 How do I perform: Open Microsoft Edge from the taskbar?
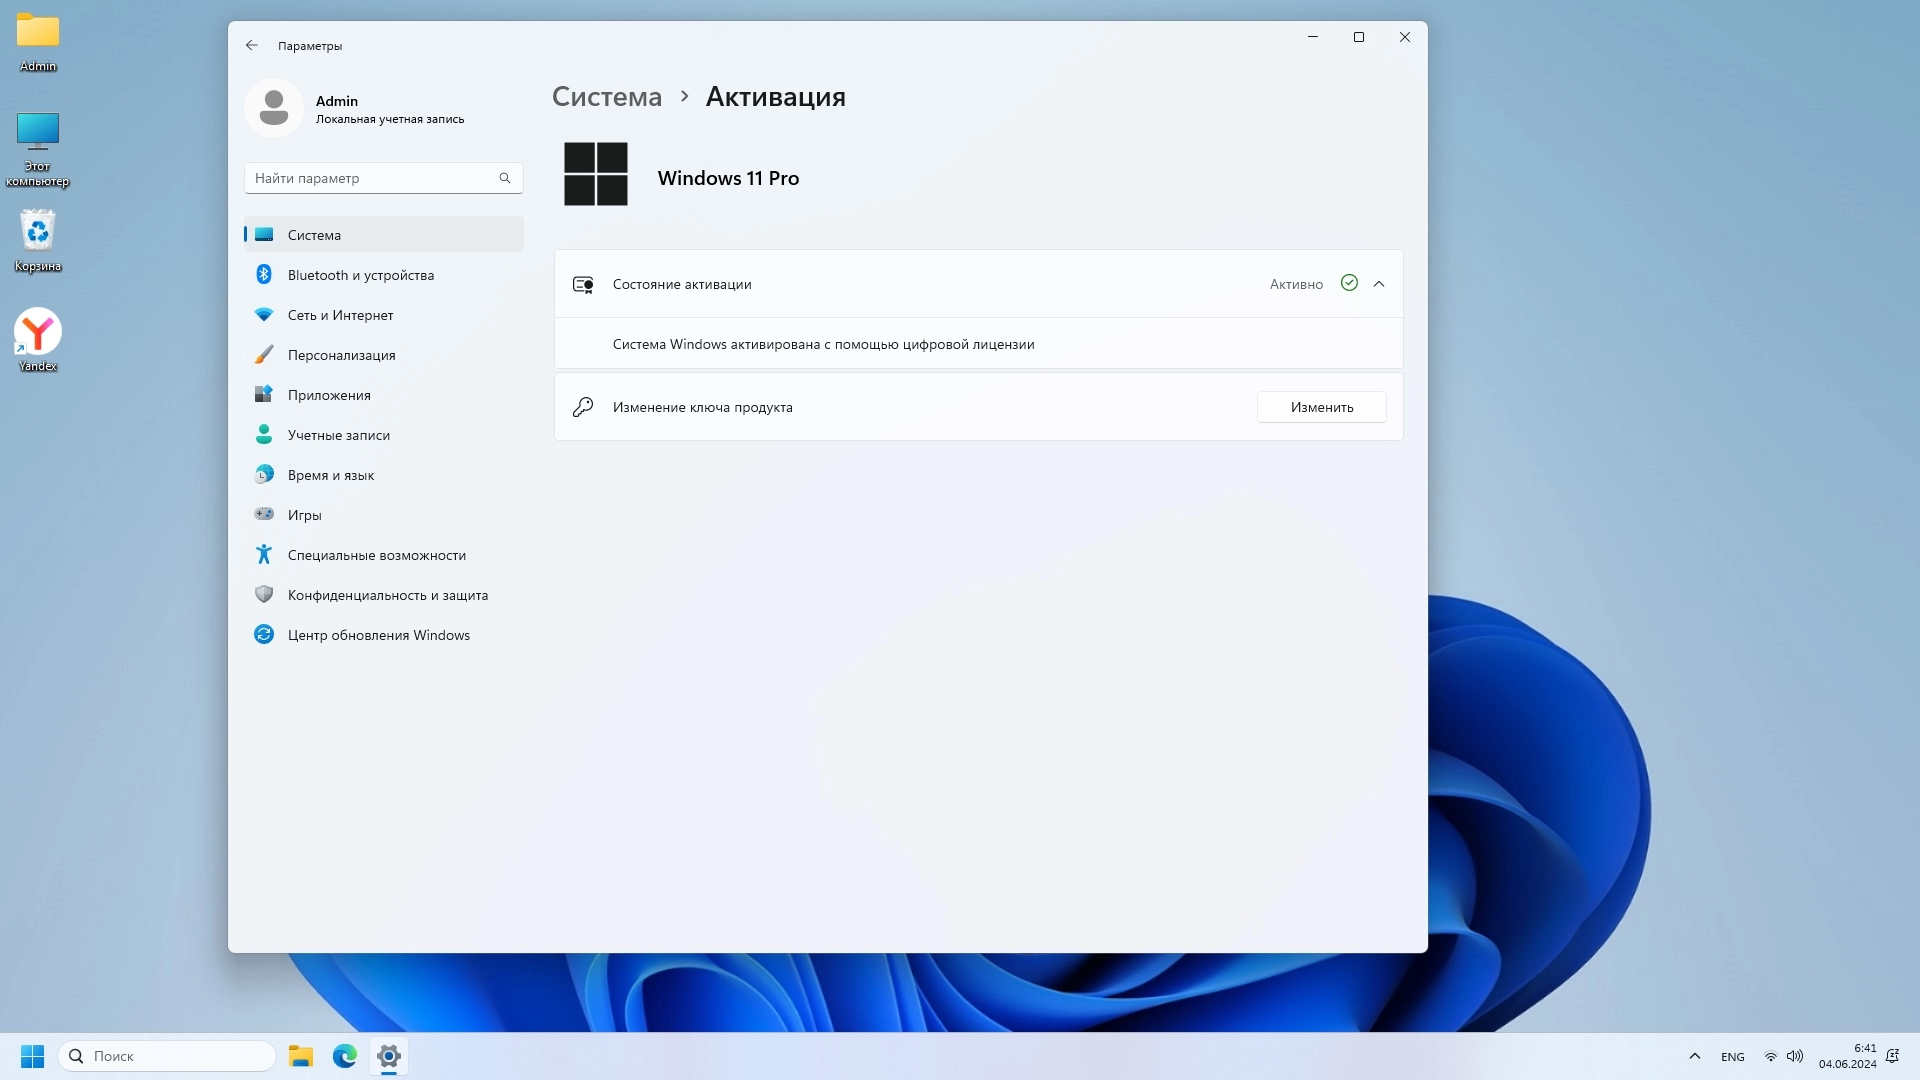click(345, 1056)
